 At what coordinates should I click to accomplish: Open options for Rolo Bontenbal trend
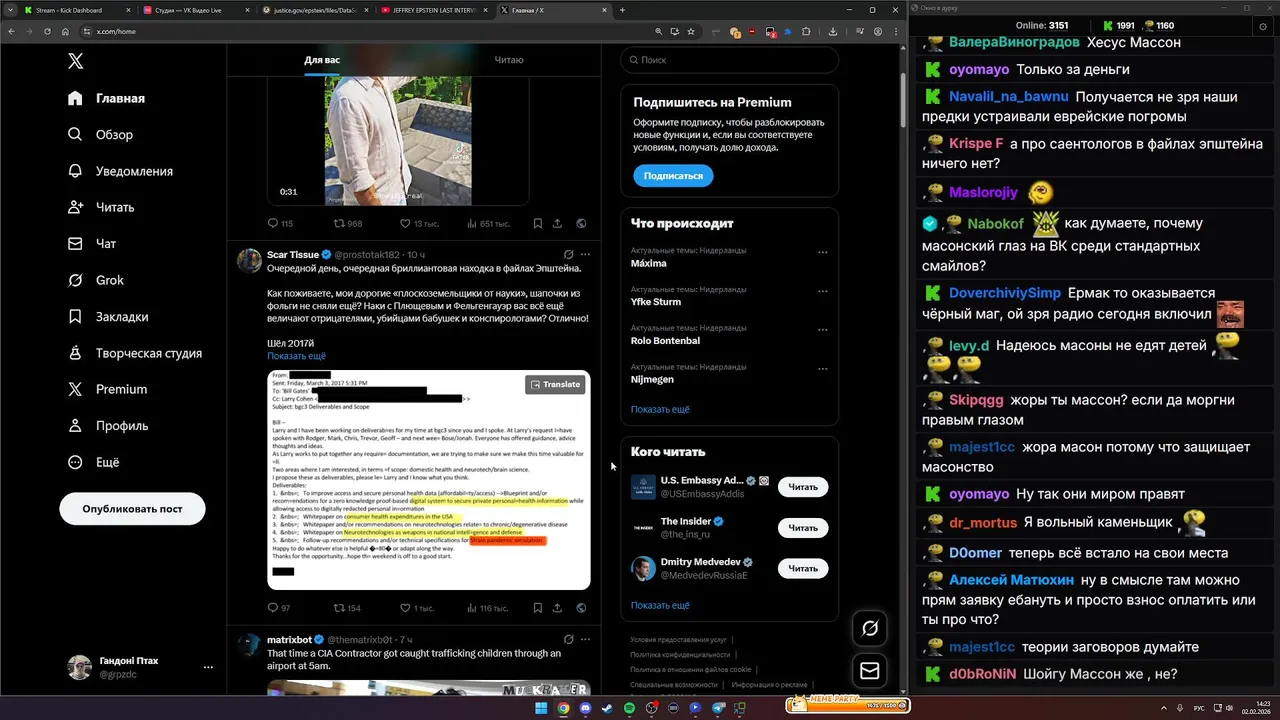click(x=823, y=330)
